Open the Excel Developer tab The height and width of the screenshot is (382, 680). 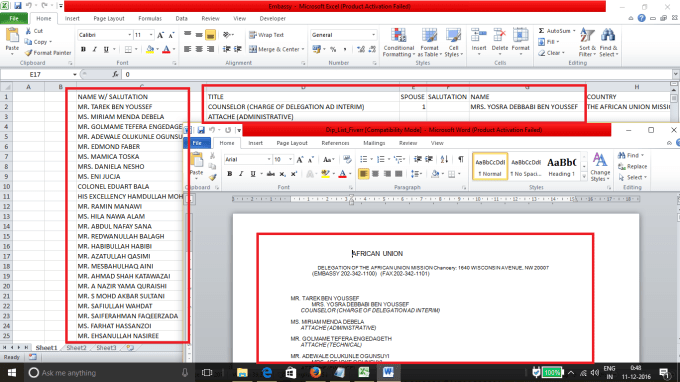point(272,19)
